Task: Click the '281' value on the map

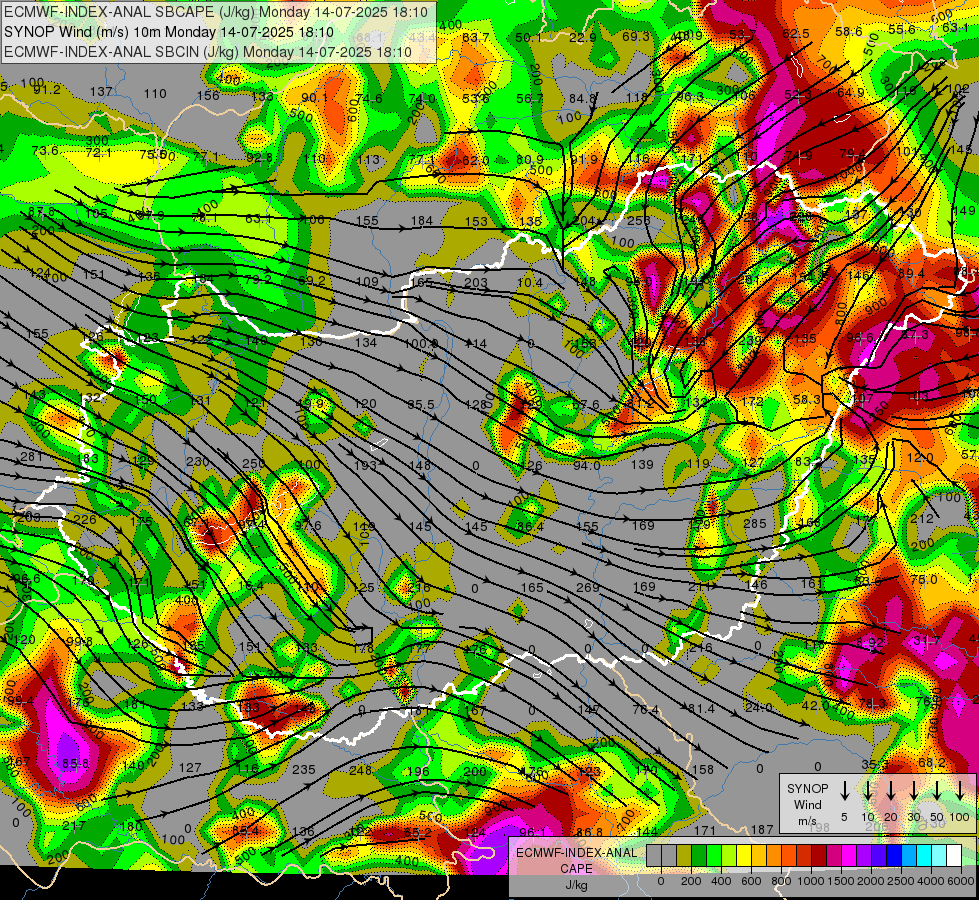Action: 31,457
